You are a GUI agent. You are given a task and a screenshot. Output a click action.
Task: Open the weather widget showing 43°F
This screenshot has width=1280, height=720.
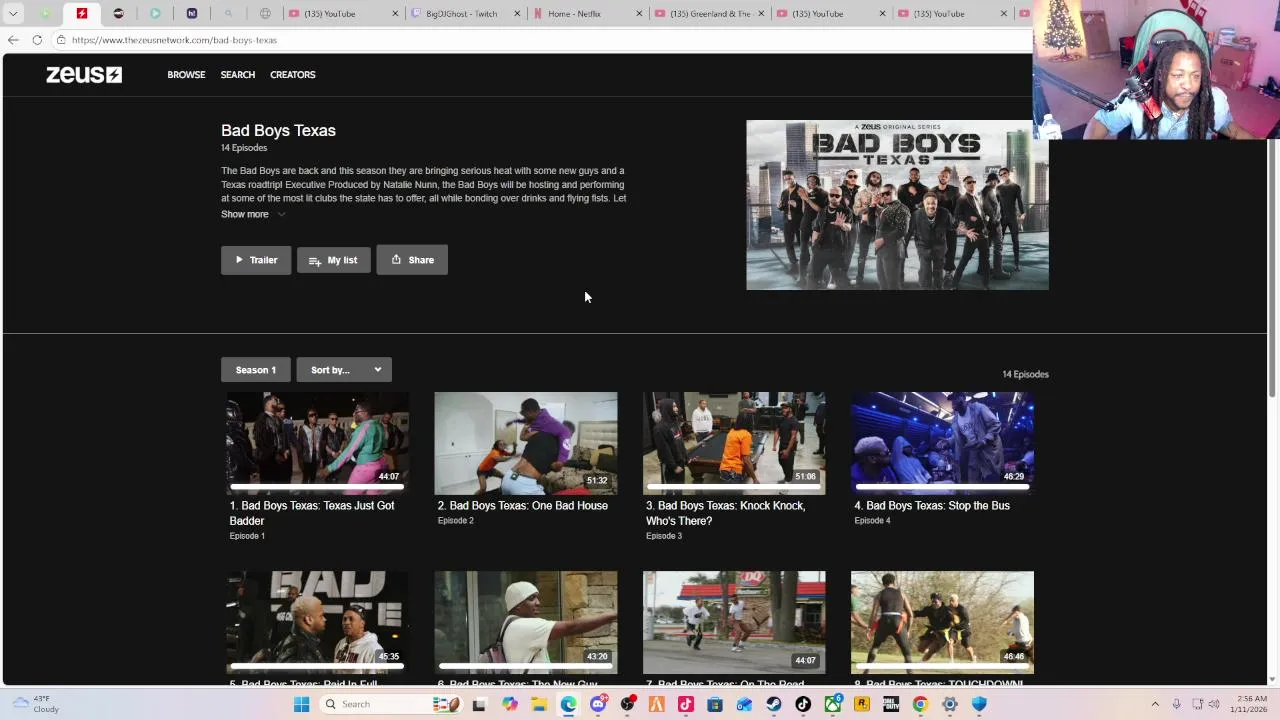[36, 704]
